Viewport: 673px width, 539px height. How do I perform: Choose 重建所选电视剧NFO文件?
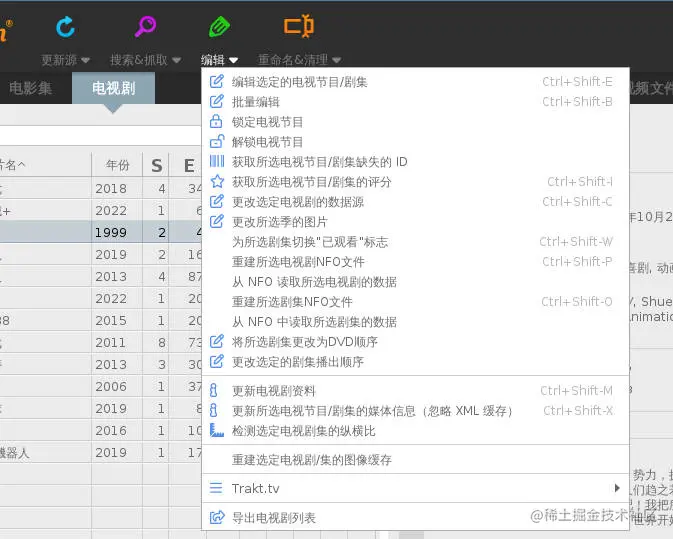(415, 262)
